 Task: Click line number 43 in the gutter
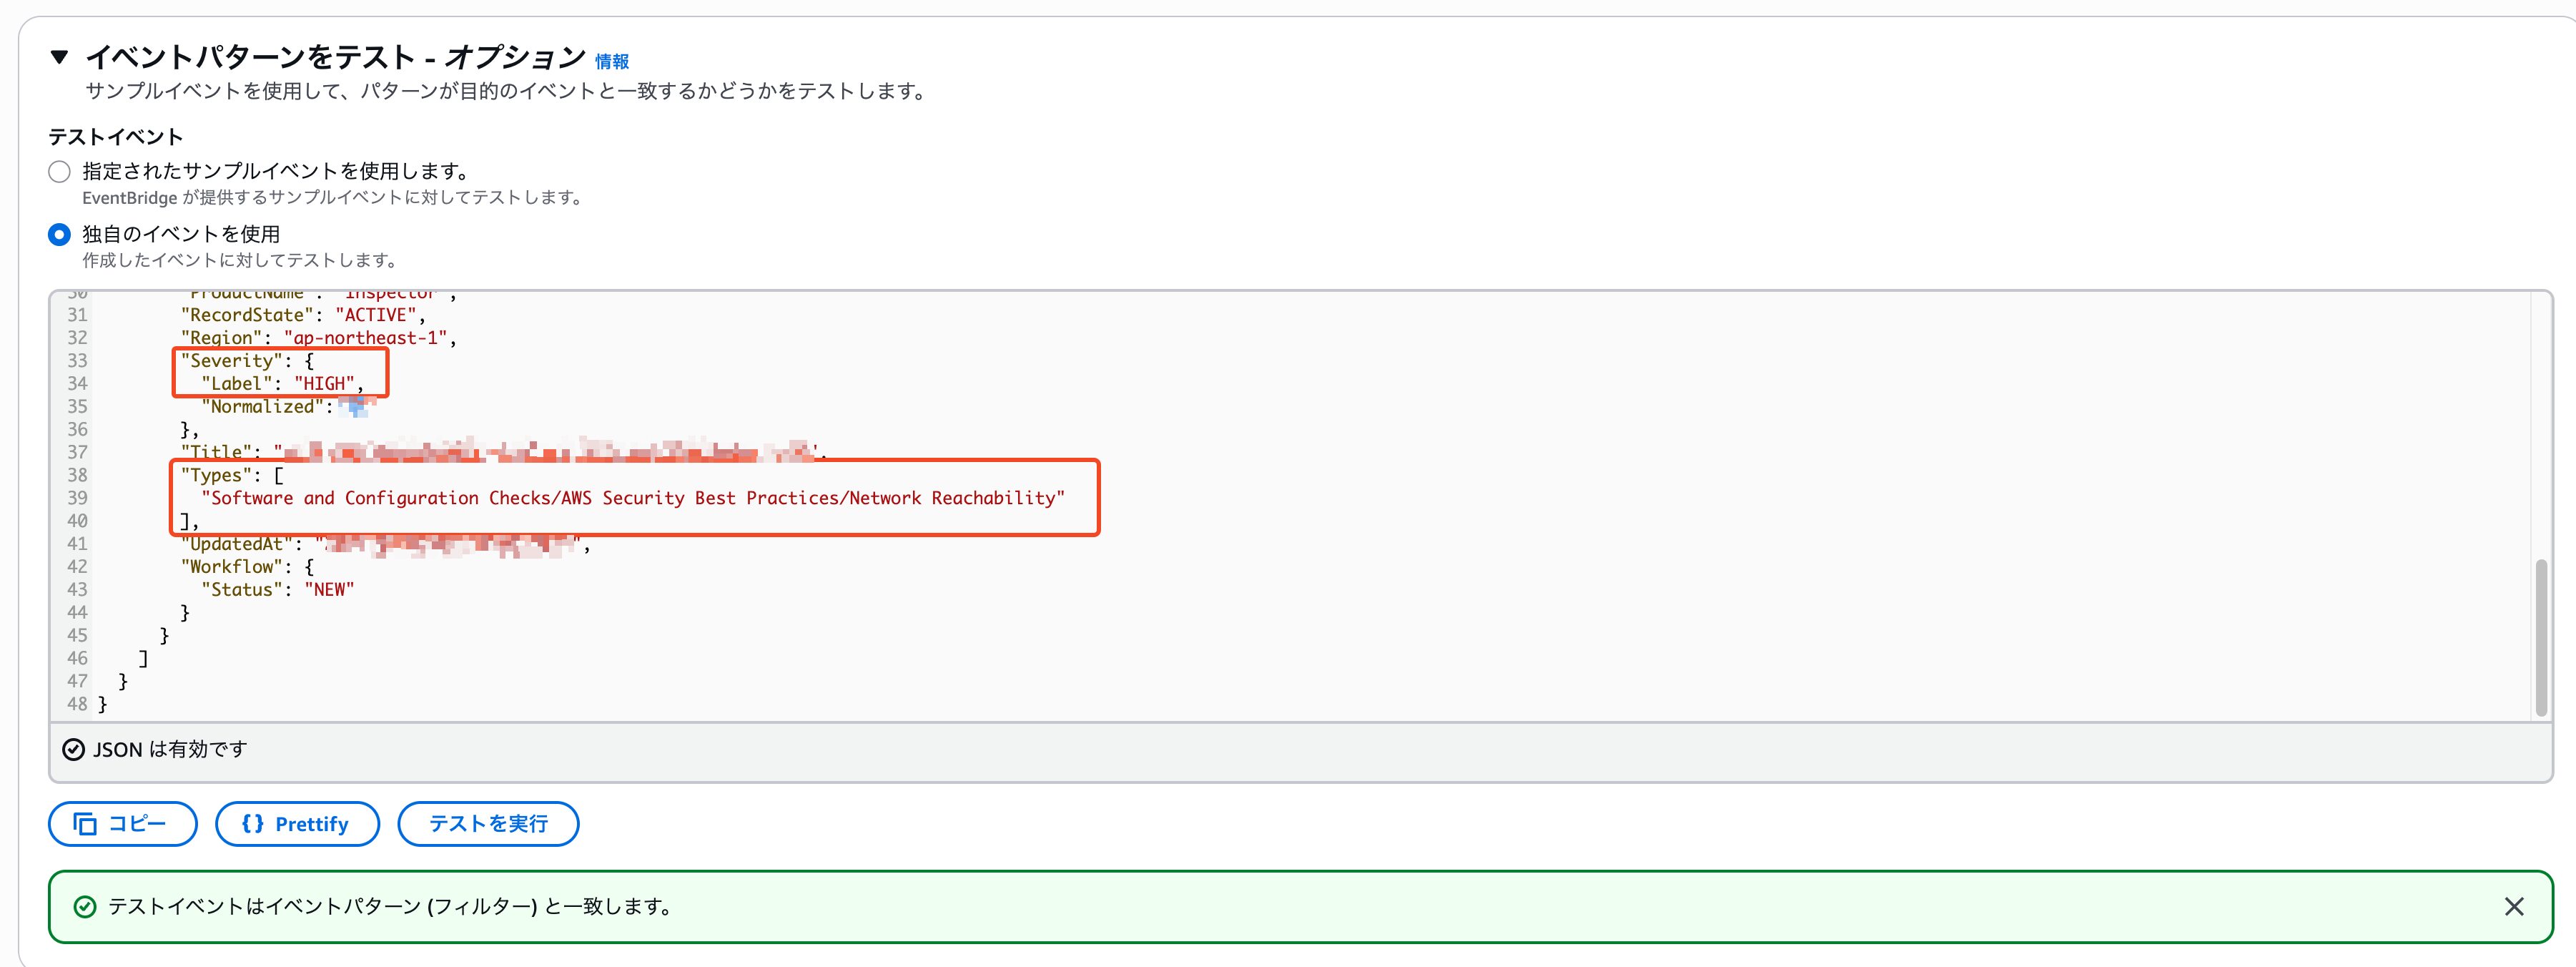point(77,590)
